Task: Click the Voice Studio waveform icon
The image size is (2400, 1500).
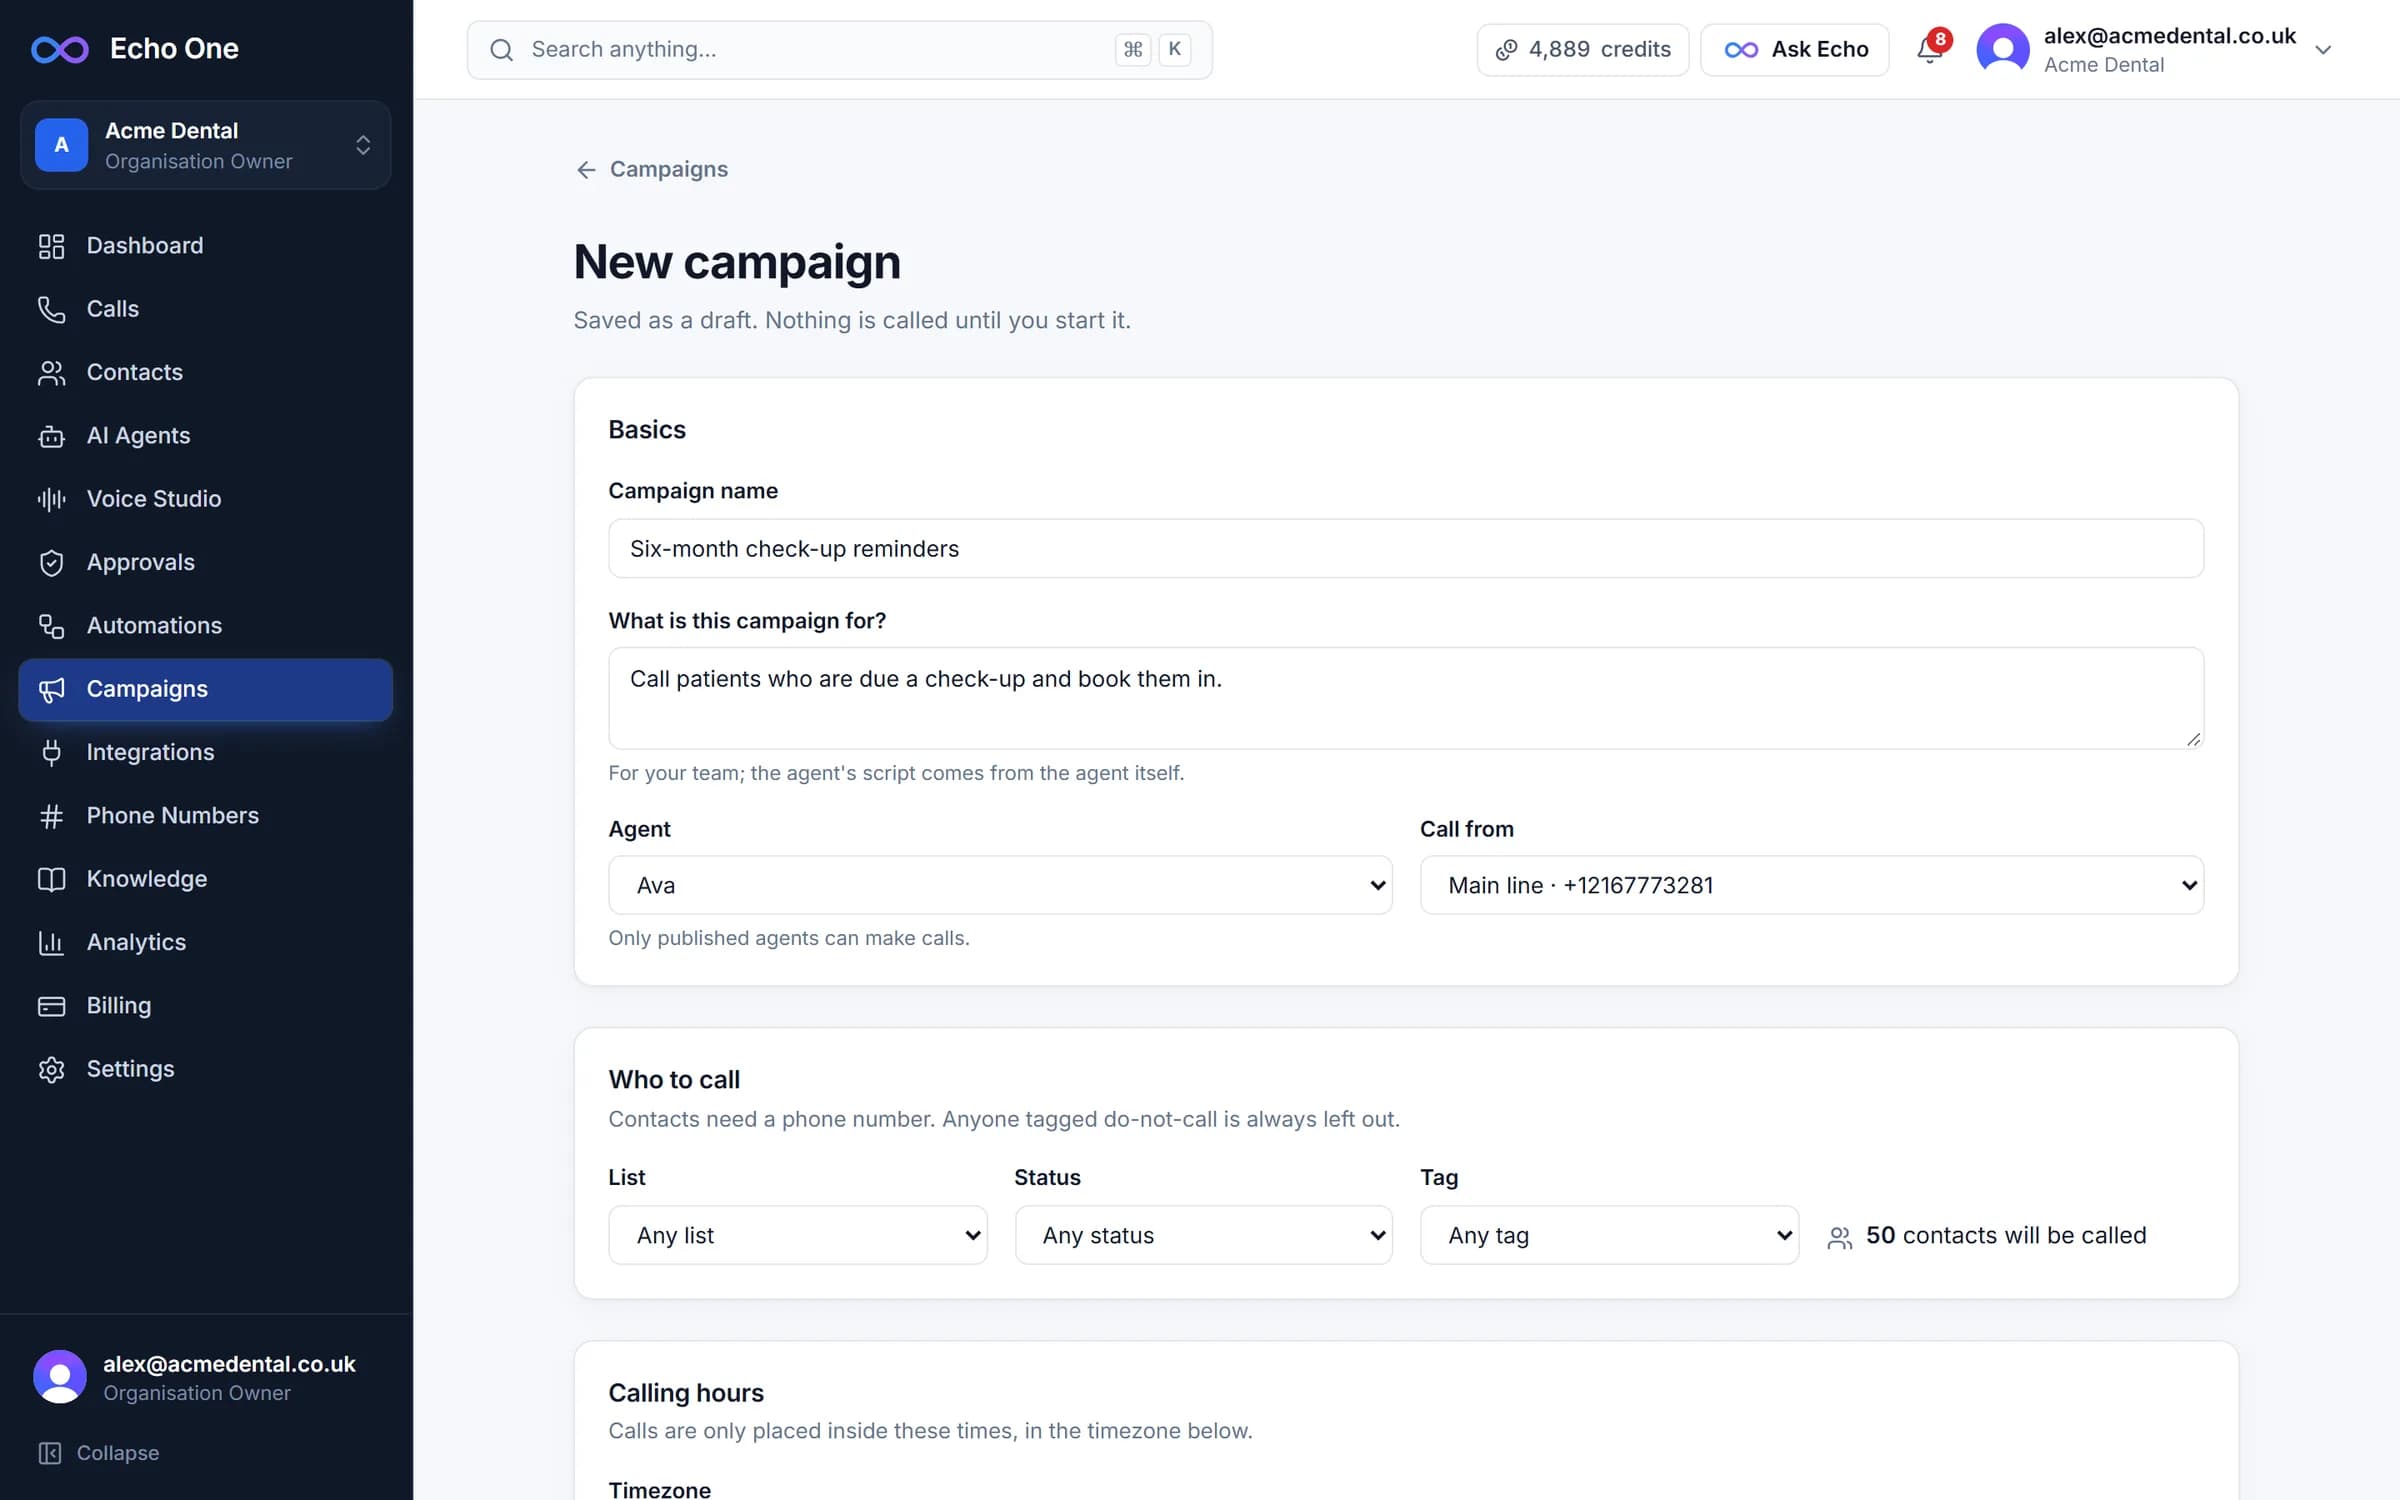Action: point(51,499)
